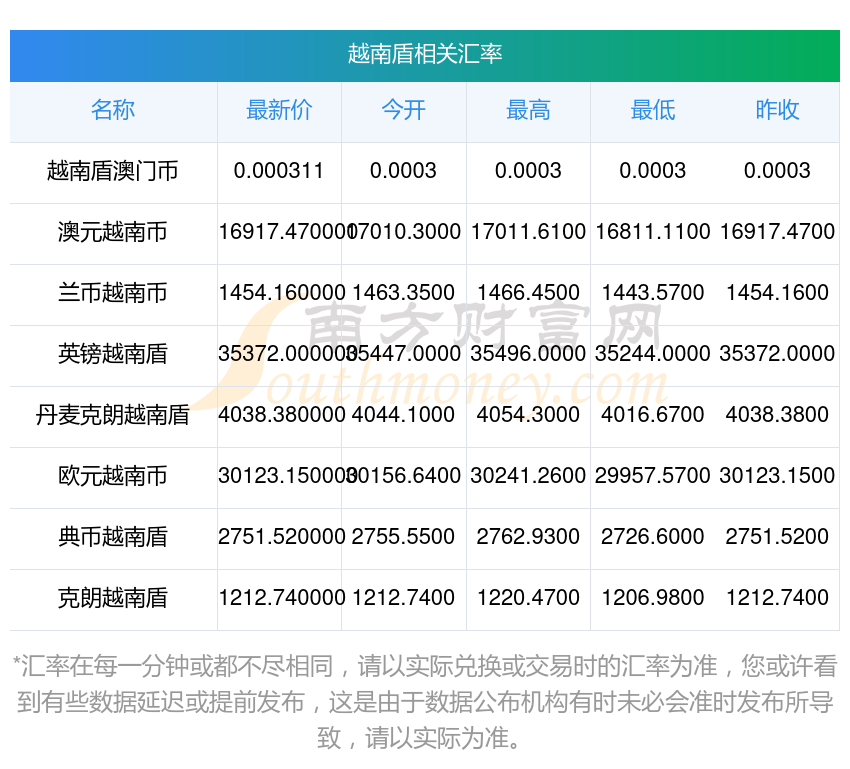Click previous close 16917.4700
Screen dimensions: 850x769
pyautogui.click(x=777, y=232)
